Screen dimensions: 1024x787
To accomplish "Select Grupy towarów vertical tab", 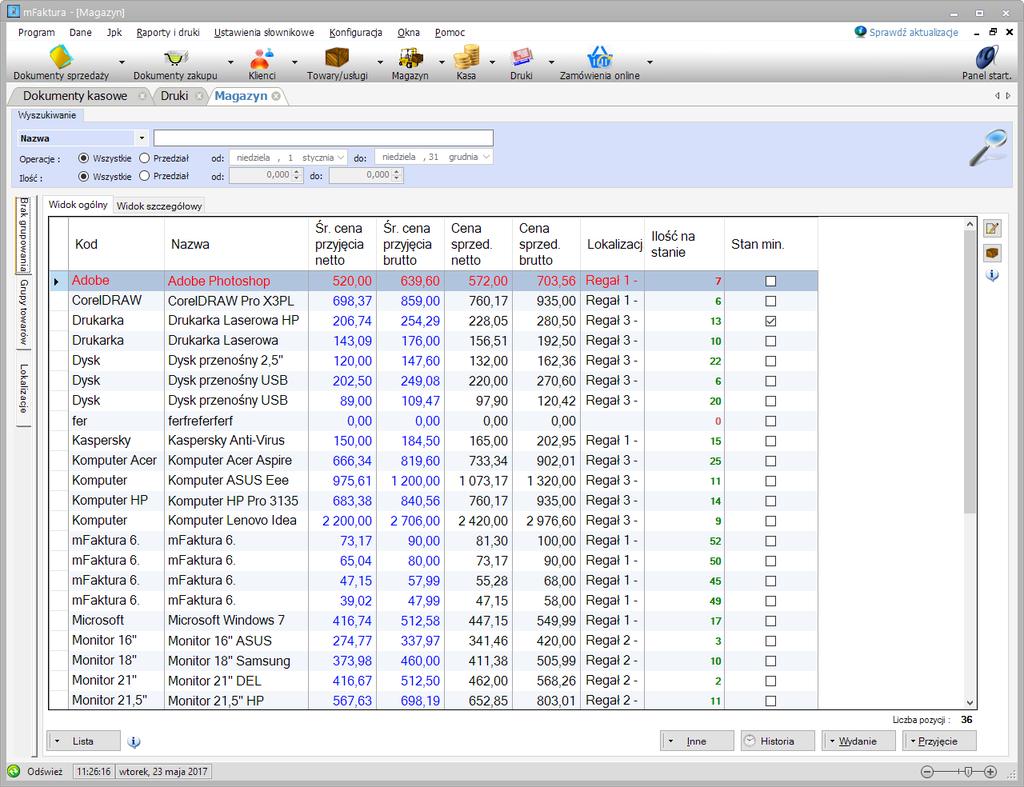I will click(x=24, y=312).
